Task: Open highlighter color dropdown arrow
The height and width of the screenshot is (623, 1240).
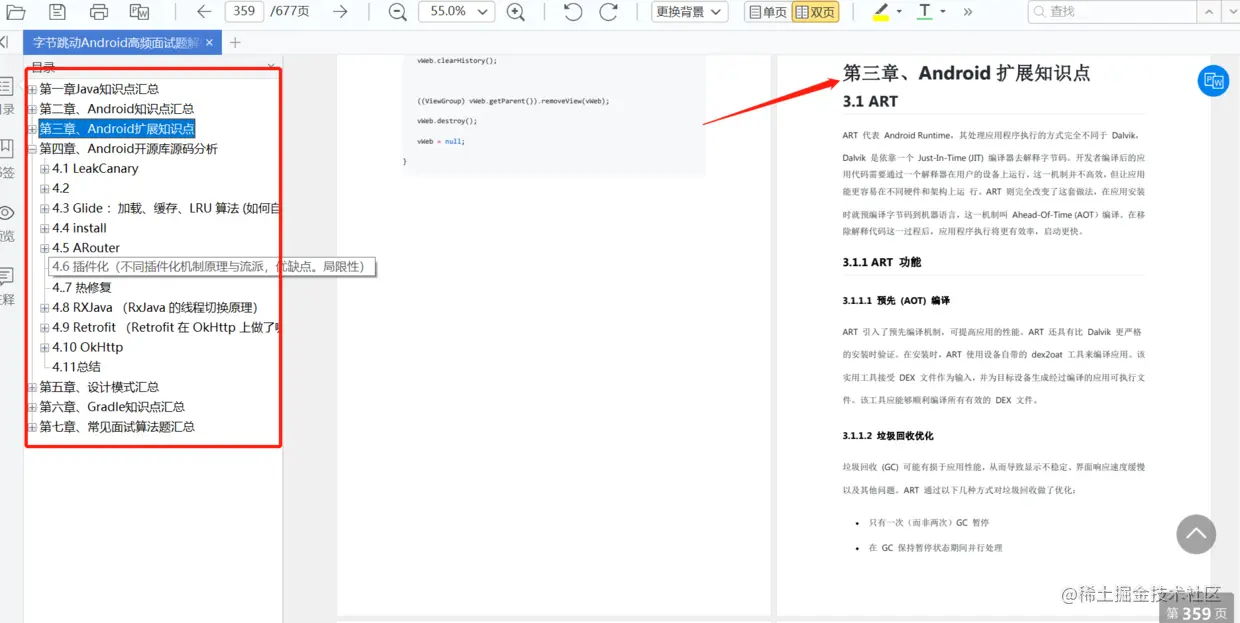Action: [x=899, y=12]
